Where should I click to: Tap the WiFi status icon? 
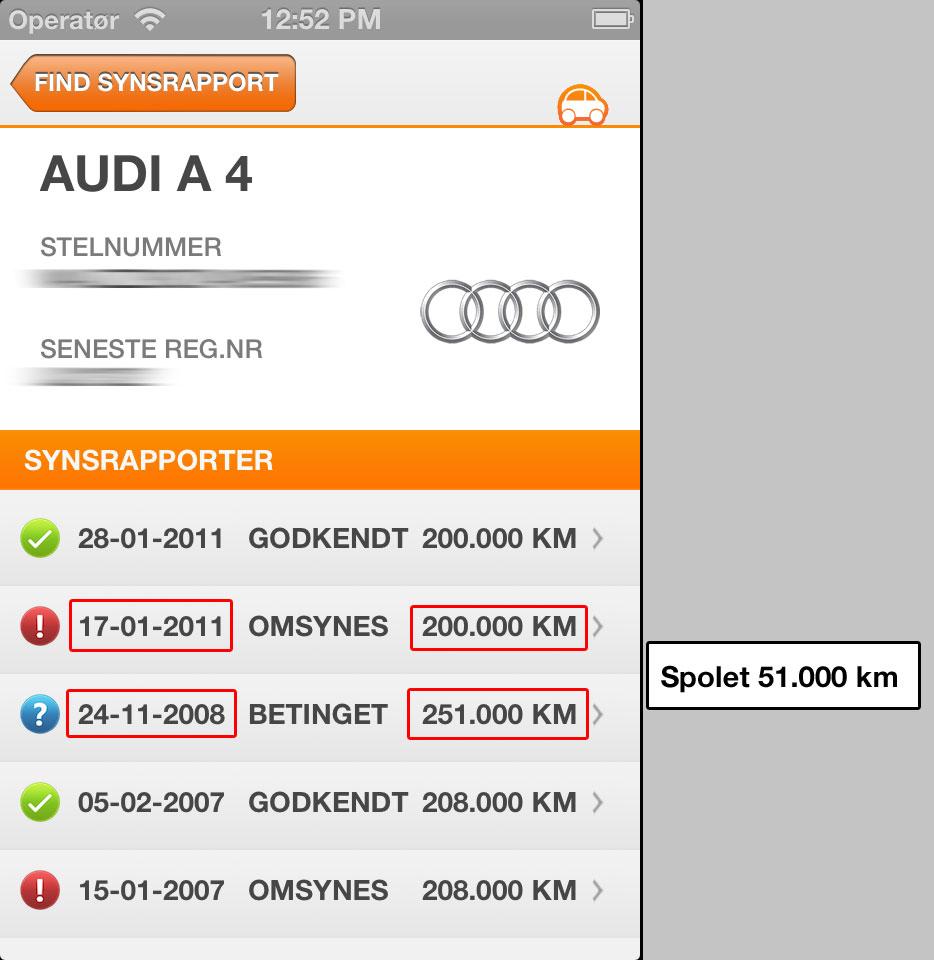(150, 20)
